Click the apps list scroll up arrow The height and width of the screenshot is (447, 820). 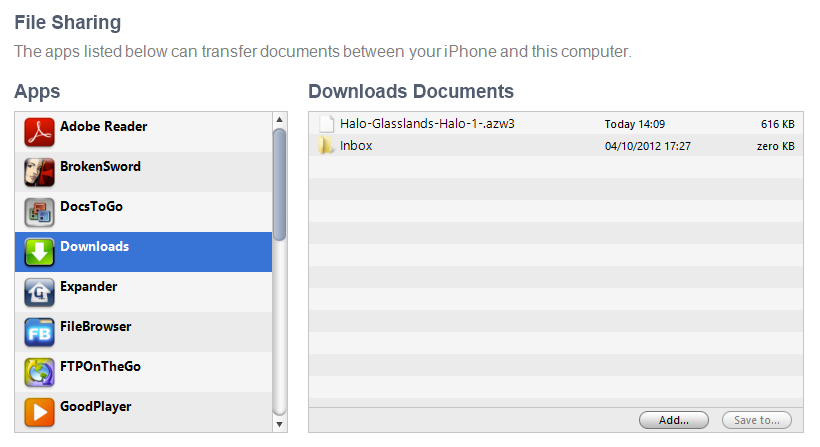280,120
